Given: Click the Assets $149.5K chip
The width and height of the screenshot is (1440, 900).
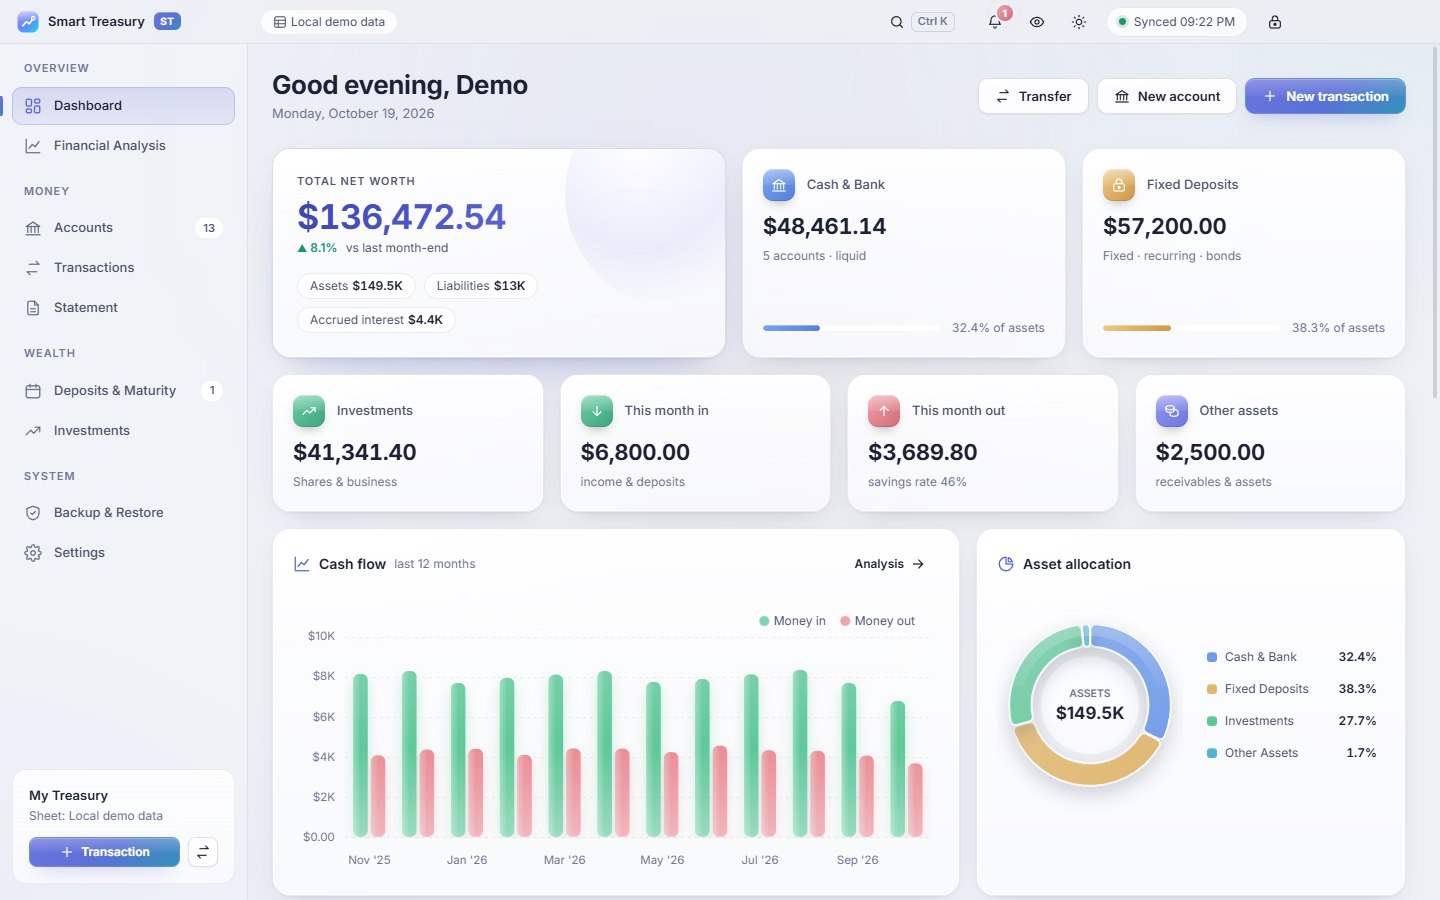Looking at the screenshot, I should [356, 286].
